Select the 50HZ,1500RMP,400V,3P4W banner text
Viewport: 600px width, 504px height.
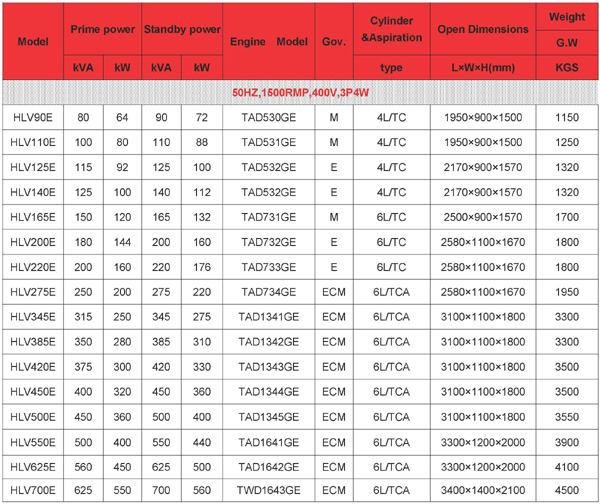point(300,93)
